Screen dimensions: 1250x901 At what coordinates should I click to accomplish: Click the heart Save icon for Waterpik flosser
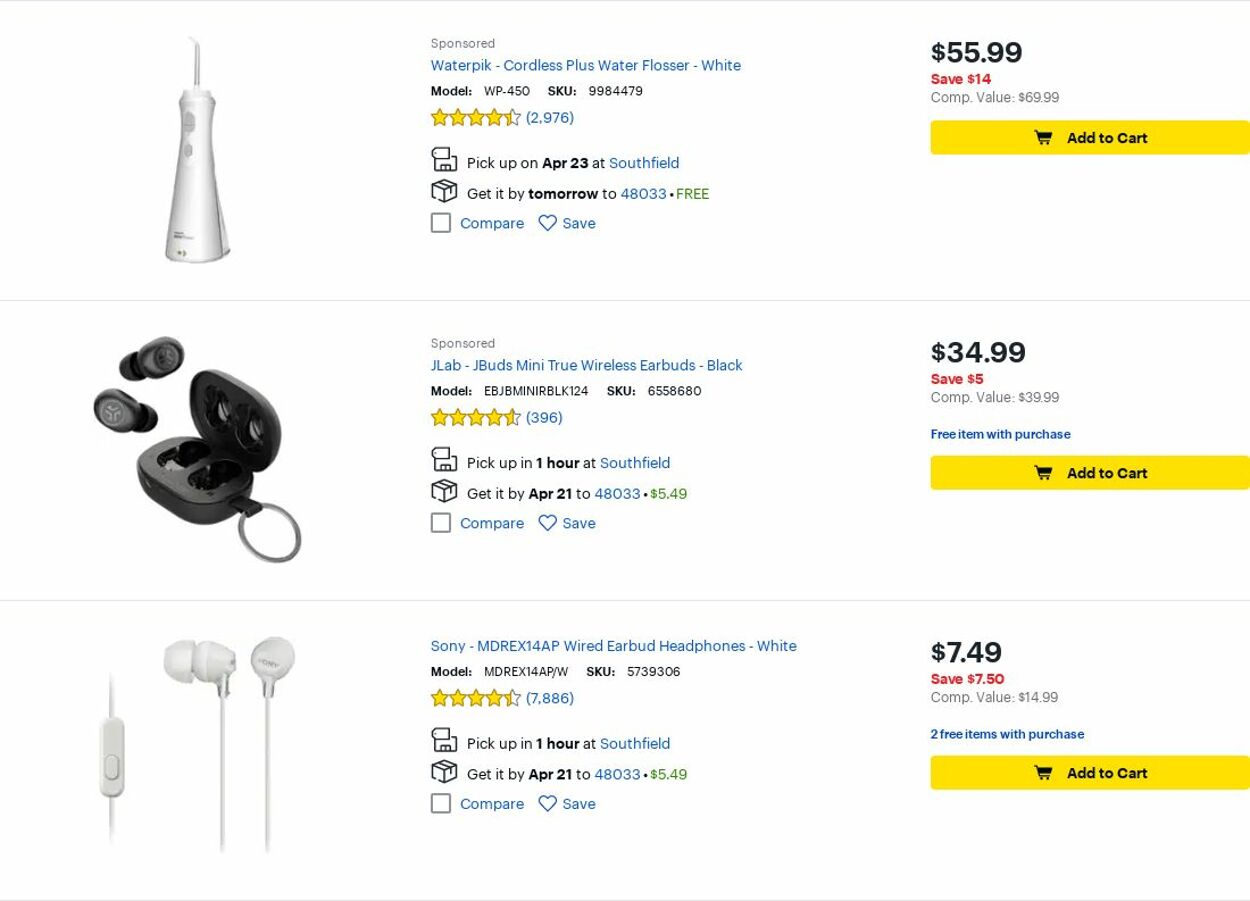(547, 223)
